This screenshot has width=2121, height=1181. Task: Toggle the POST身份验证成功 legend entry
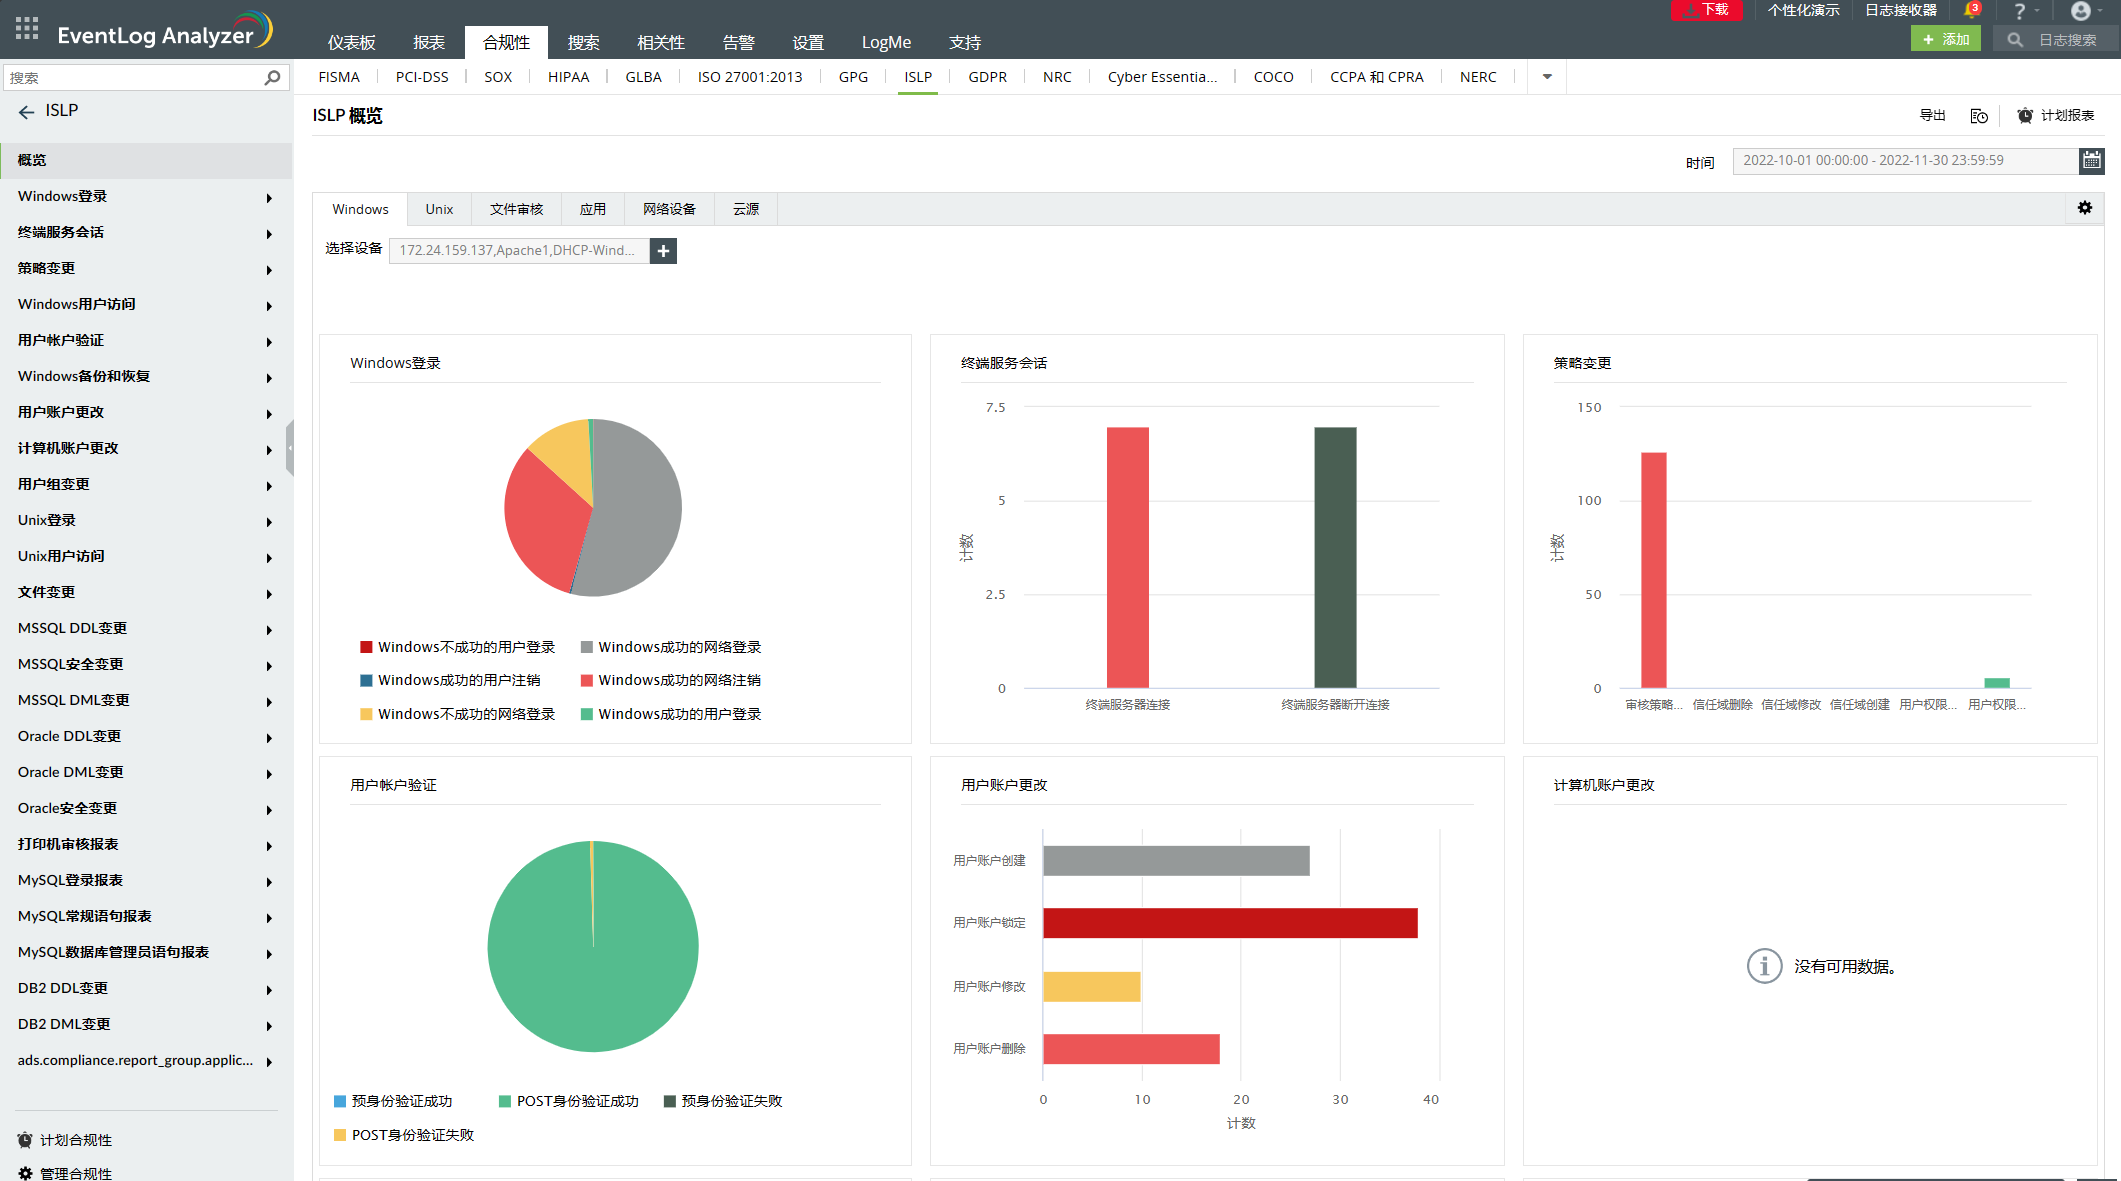point(576,1101)
